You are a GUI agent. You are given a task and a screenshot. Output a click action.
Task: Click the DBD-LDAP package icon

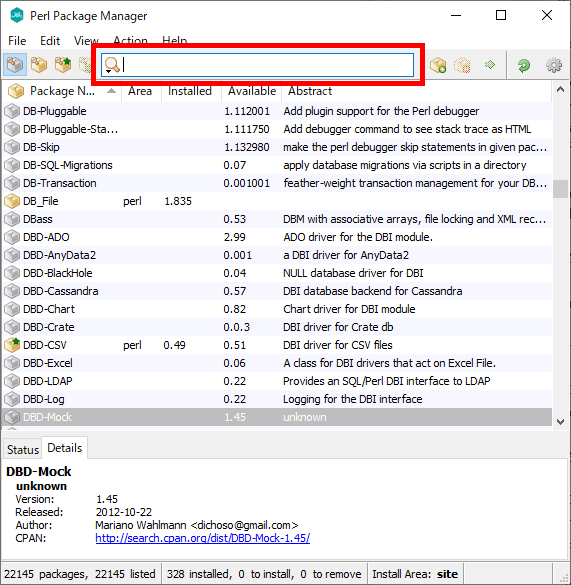12,381
